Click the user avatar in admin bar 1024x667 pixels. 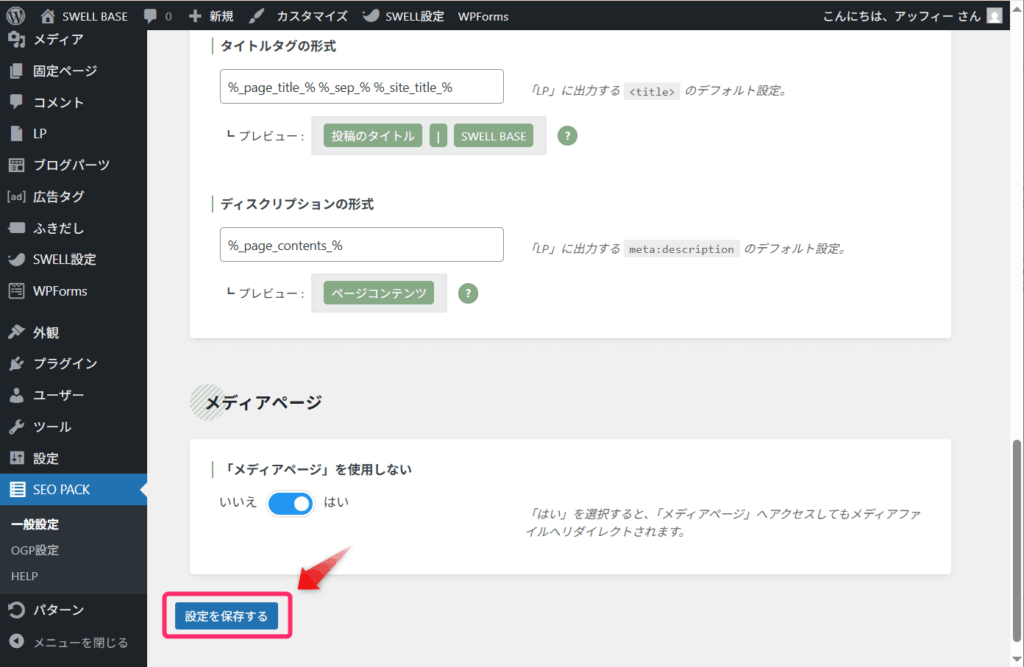994,16
